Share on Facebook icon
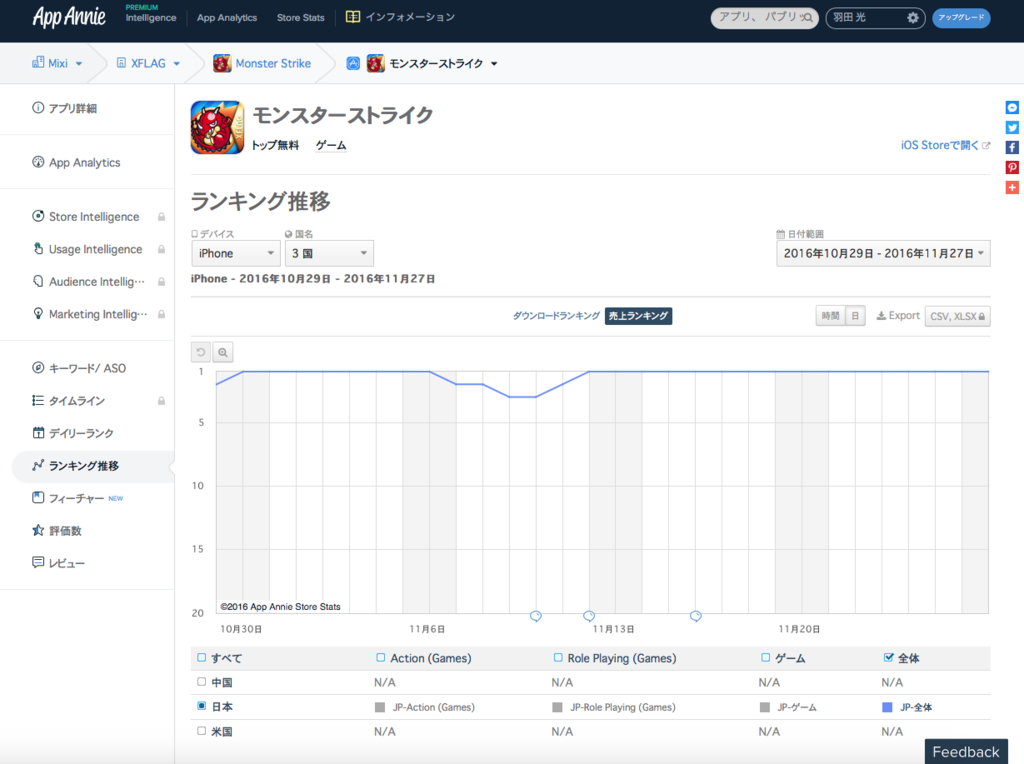The width and height of the screenshot is (1024, 764). (1012, 148)
